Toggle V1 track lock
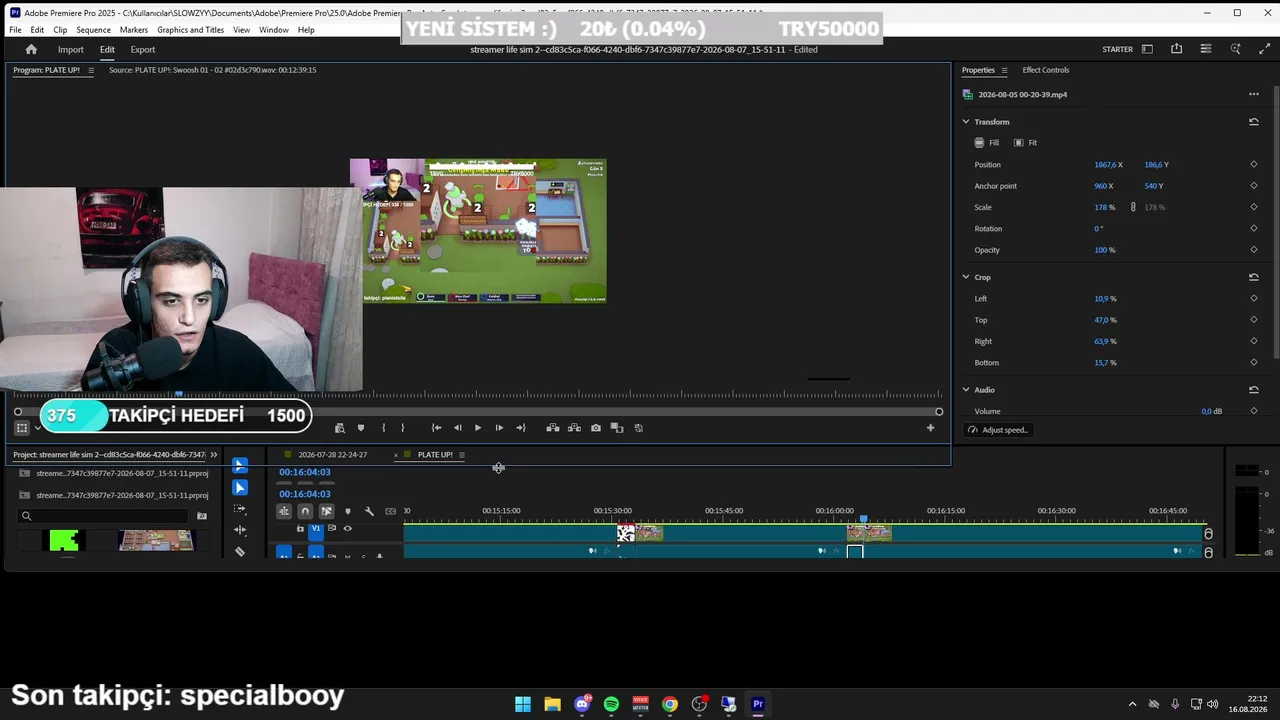 coord(300,529)
